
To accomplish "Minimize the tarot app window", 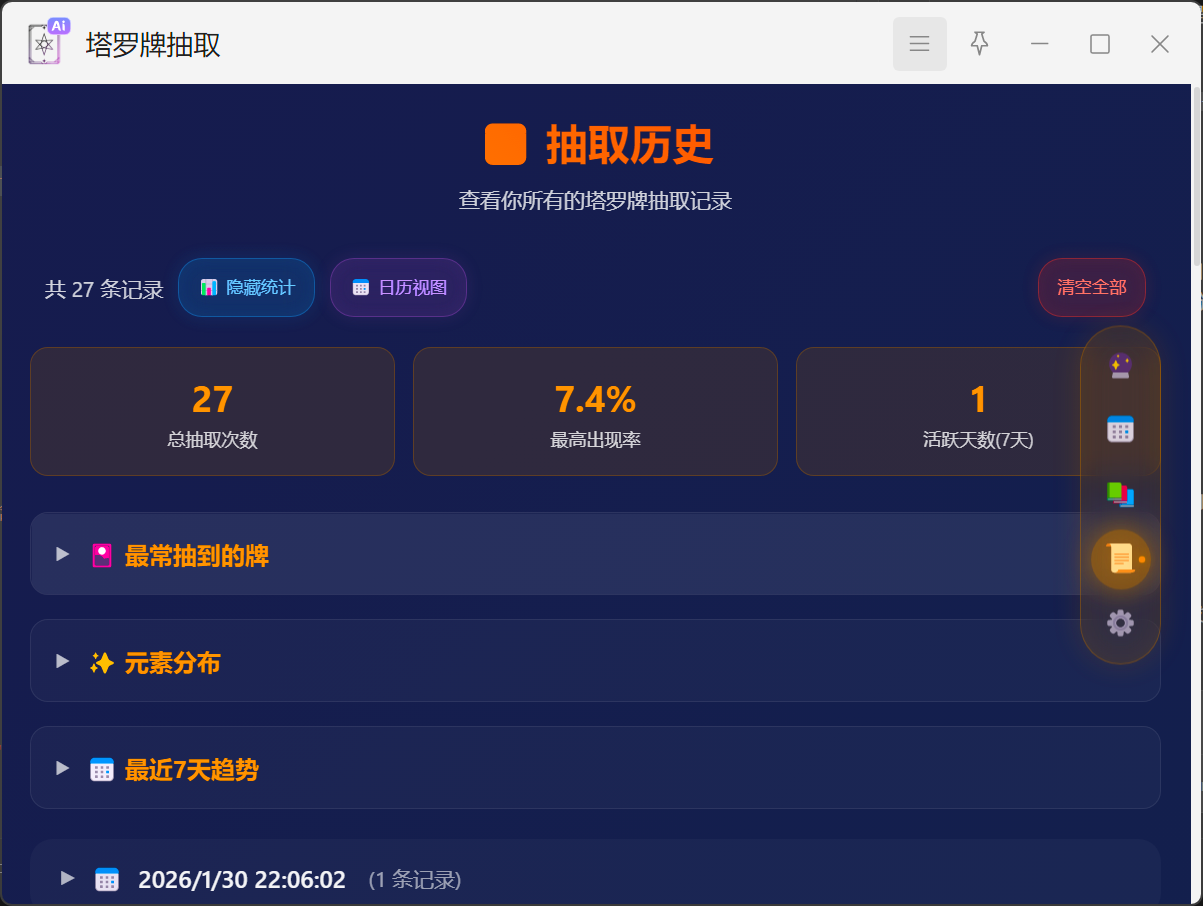I will coord(1039,44).
